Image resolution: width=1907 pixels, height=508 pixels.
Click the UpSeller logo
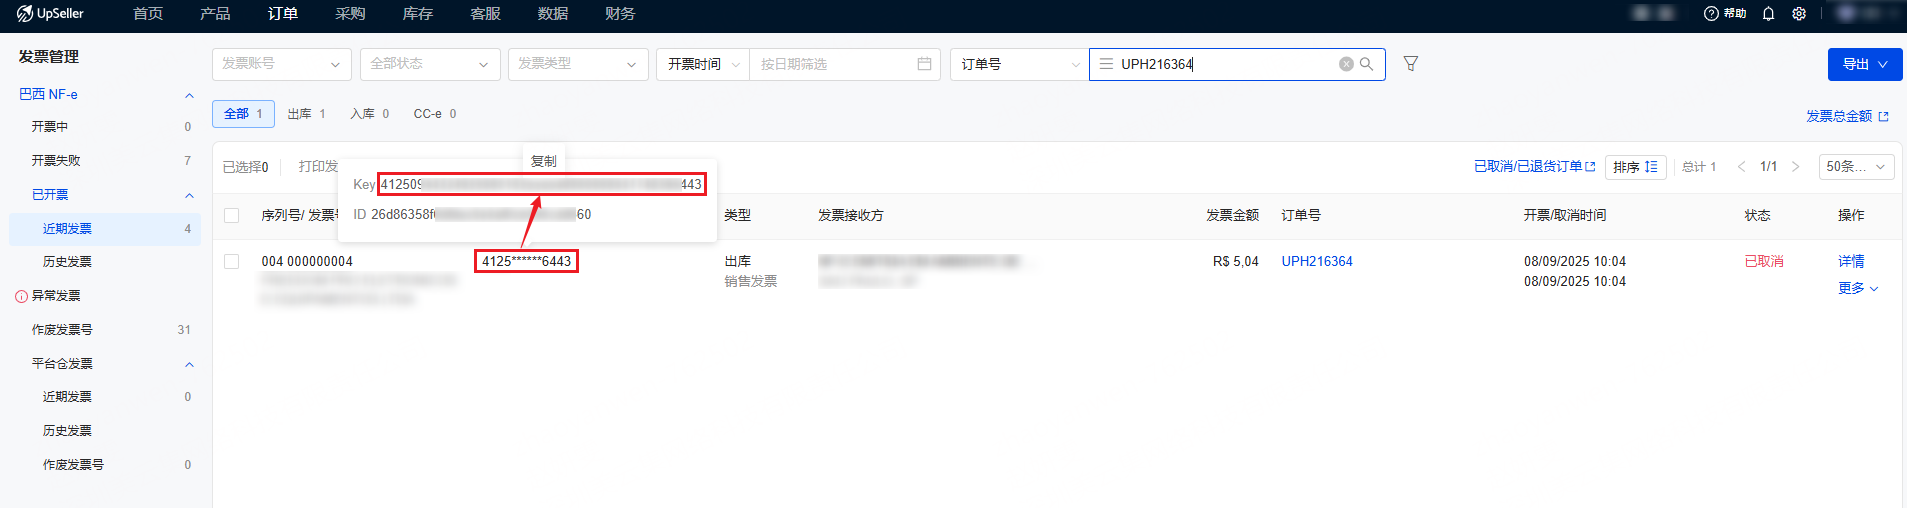(50, 14)
